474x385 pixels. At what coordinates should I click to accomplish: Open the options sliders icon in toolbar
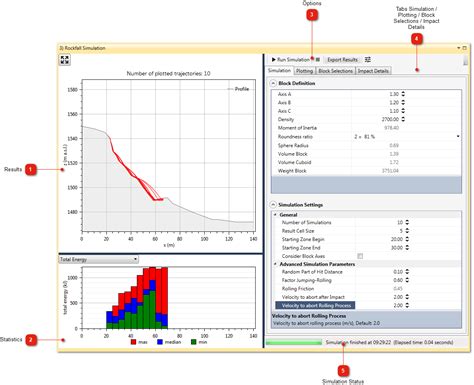[368, 59]
